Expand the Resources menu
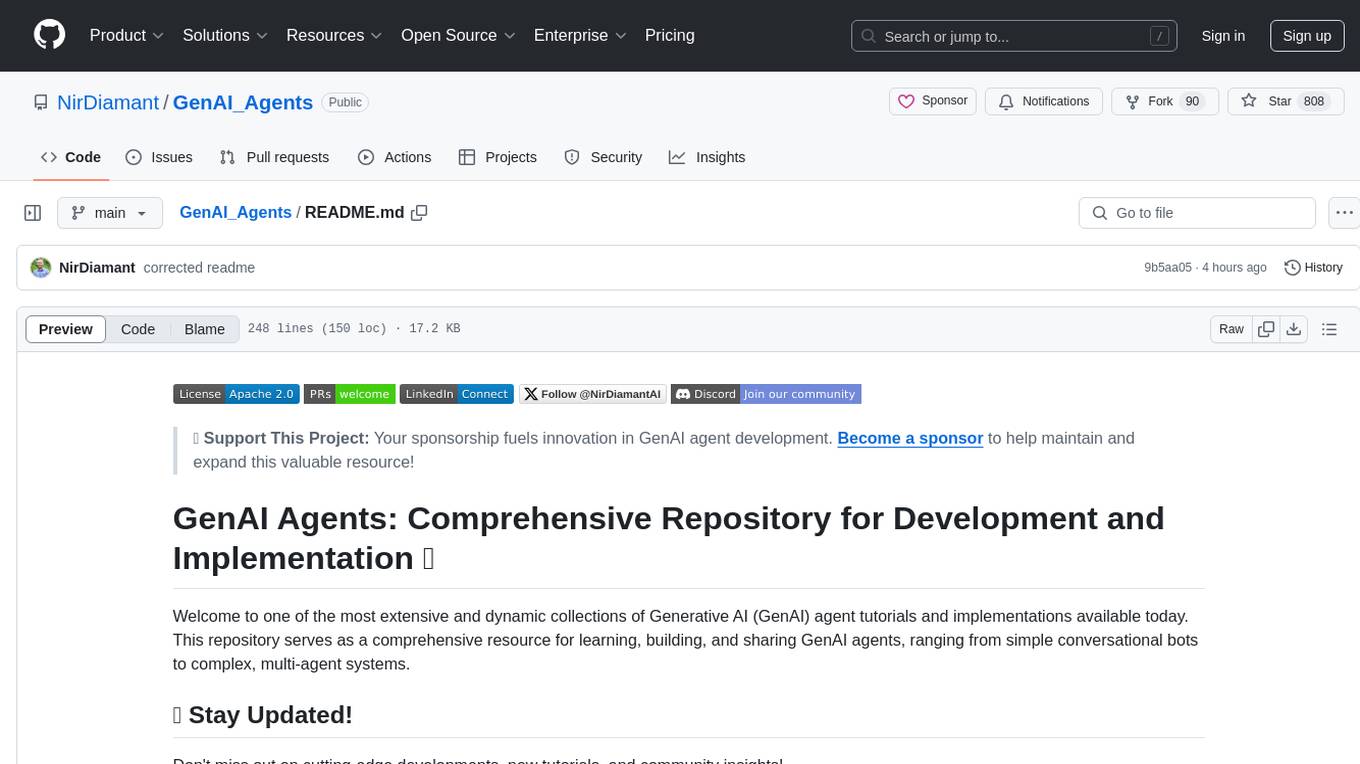The image size is (1360, 764). [334, 35]
